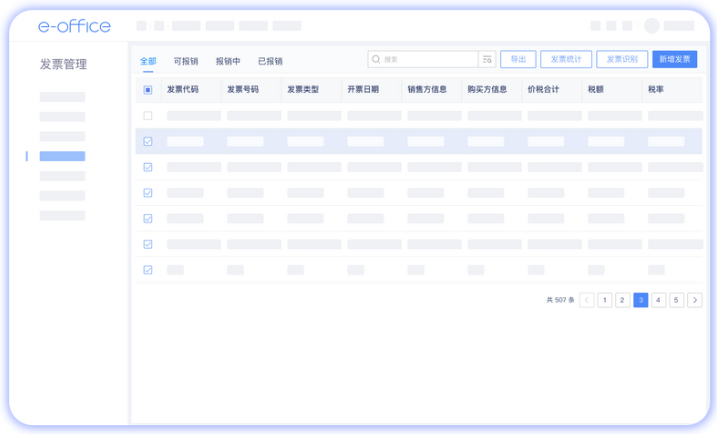
Task: Click the 导出 button
Action: [x=518, y=60]
